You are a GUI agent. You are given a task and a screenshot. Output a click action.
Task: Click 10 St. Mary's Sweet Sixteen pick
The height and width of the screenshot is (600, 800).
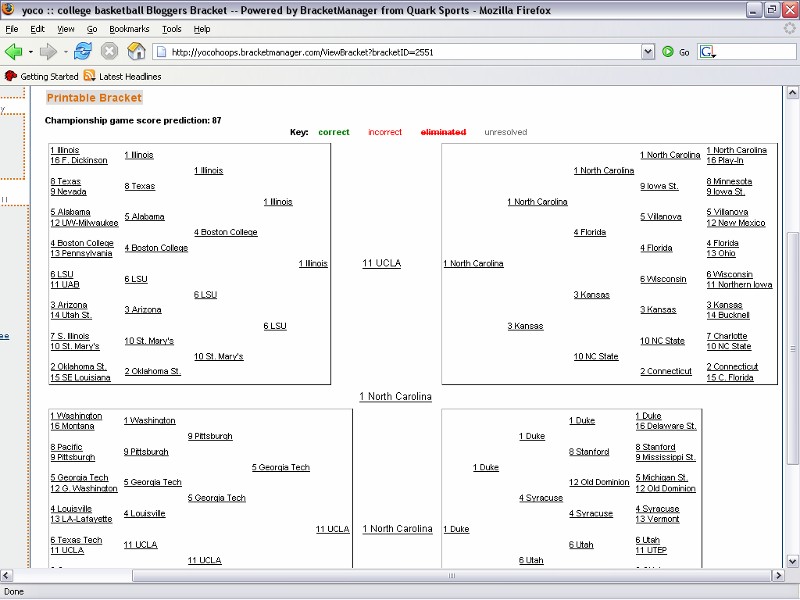point(218,356)
